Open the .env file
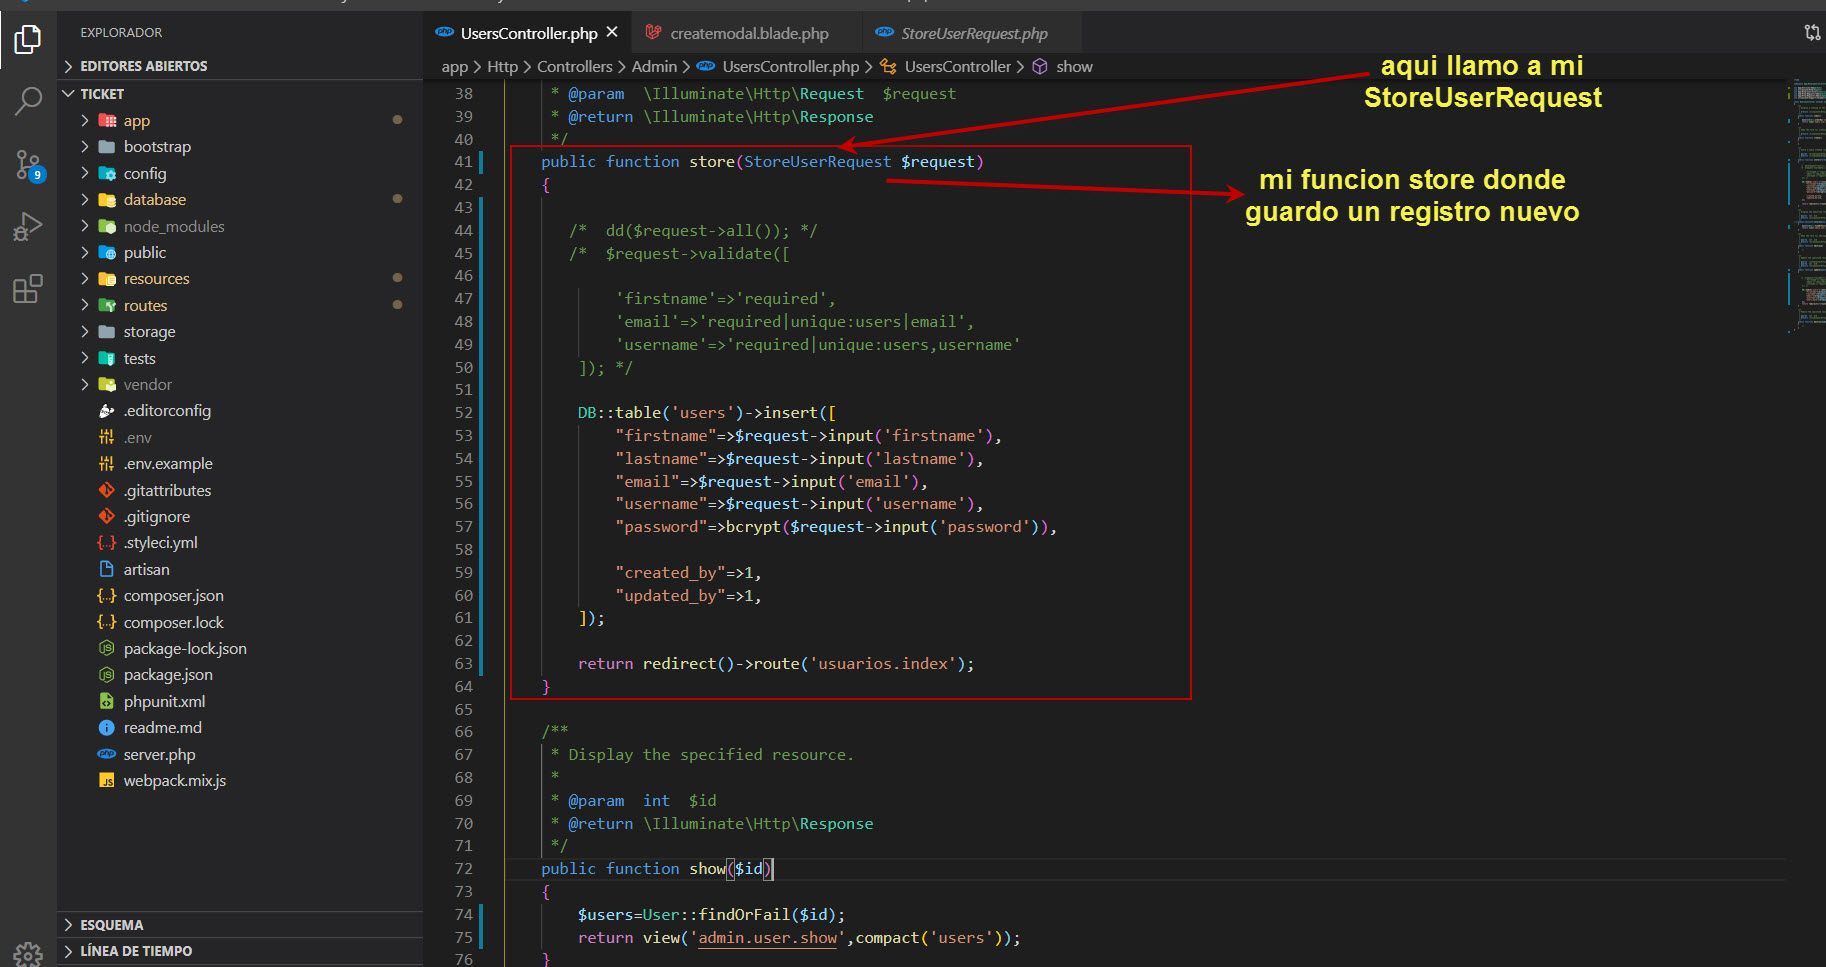 coord(240,437)
